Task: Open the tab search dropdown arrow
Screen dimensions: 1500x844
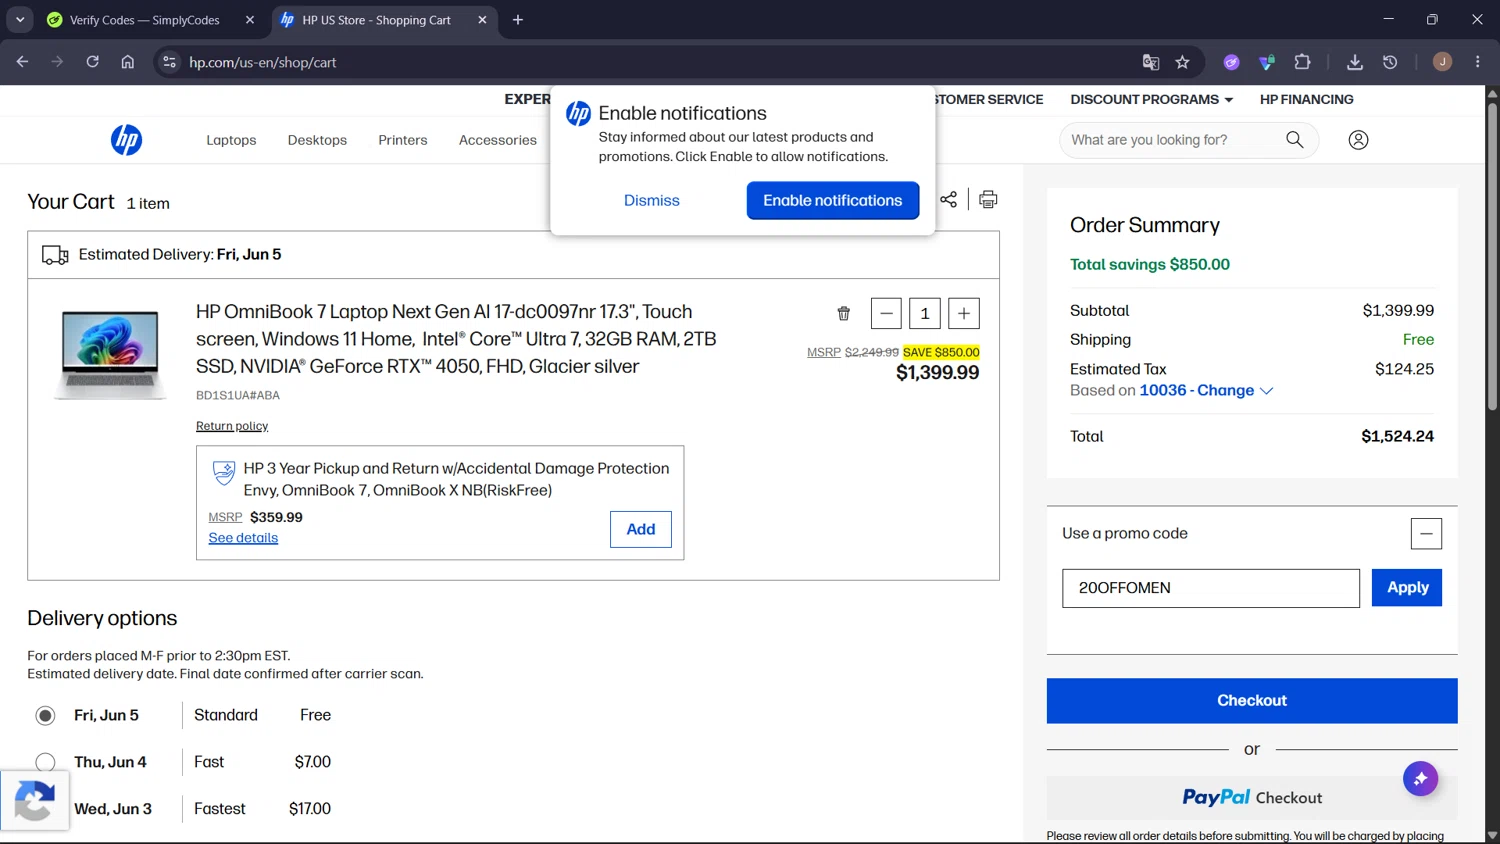Action: tap(20, 20)
